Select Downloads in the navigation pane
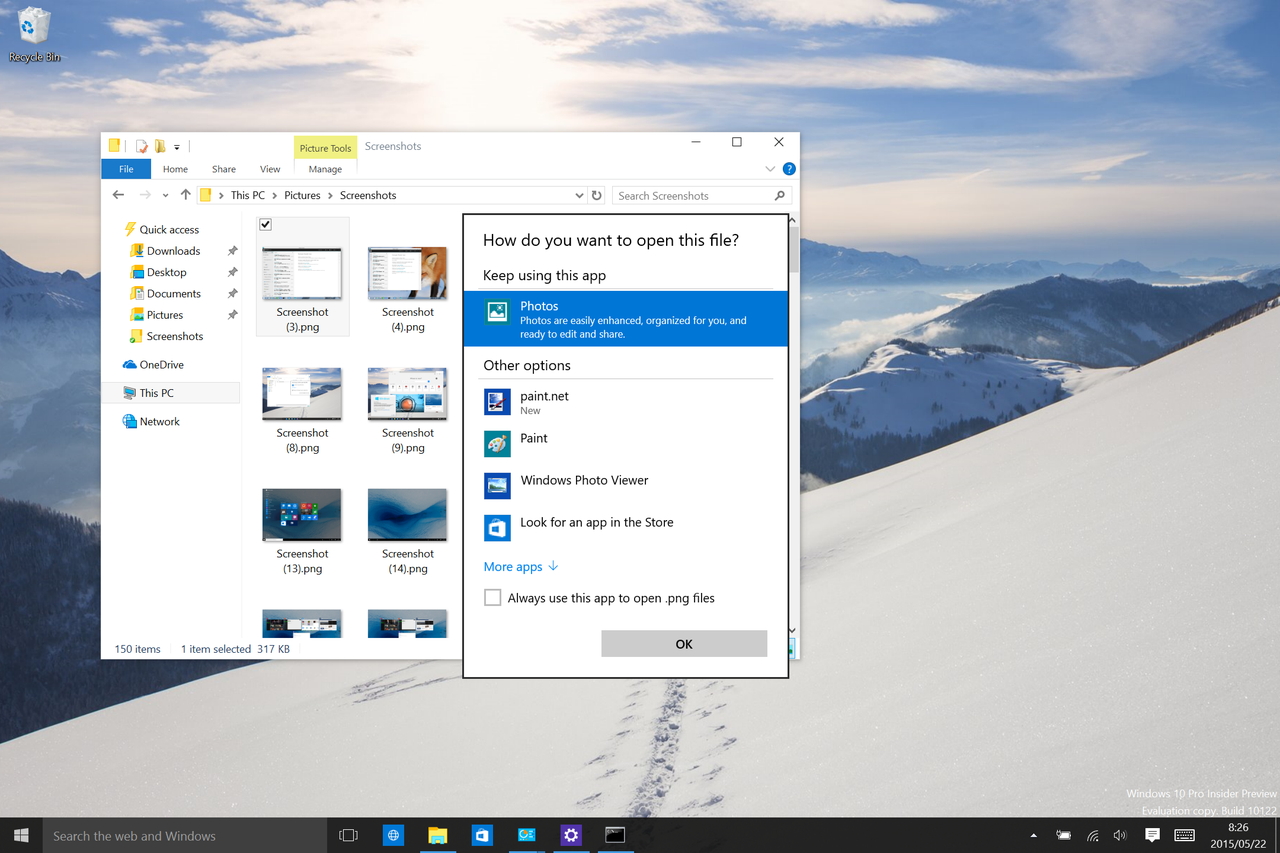Screen dimensions: 1280x853 pos(173,251)
